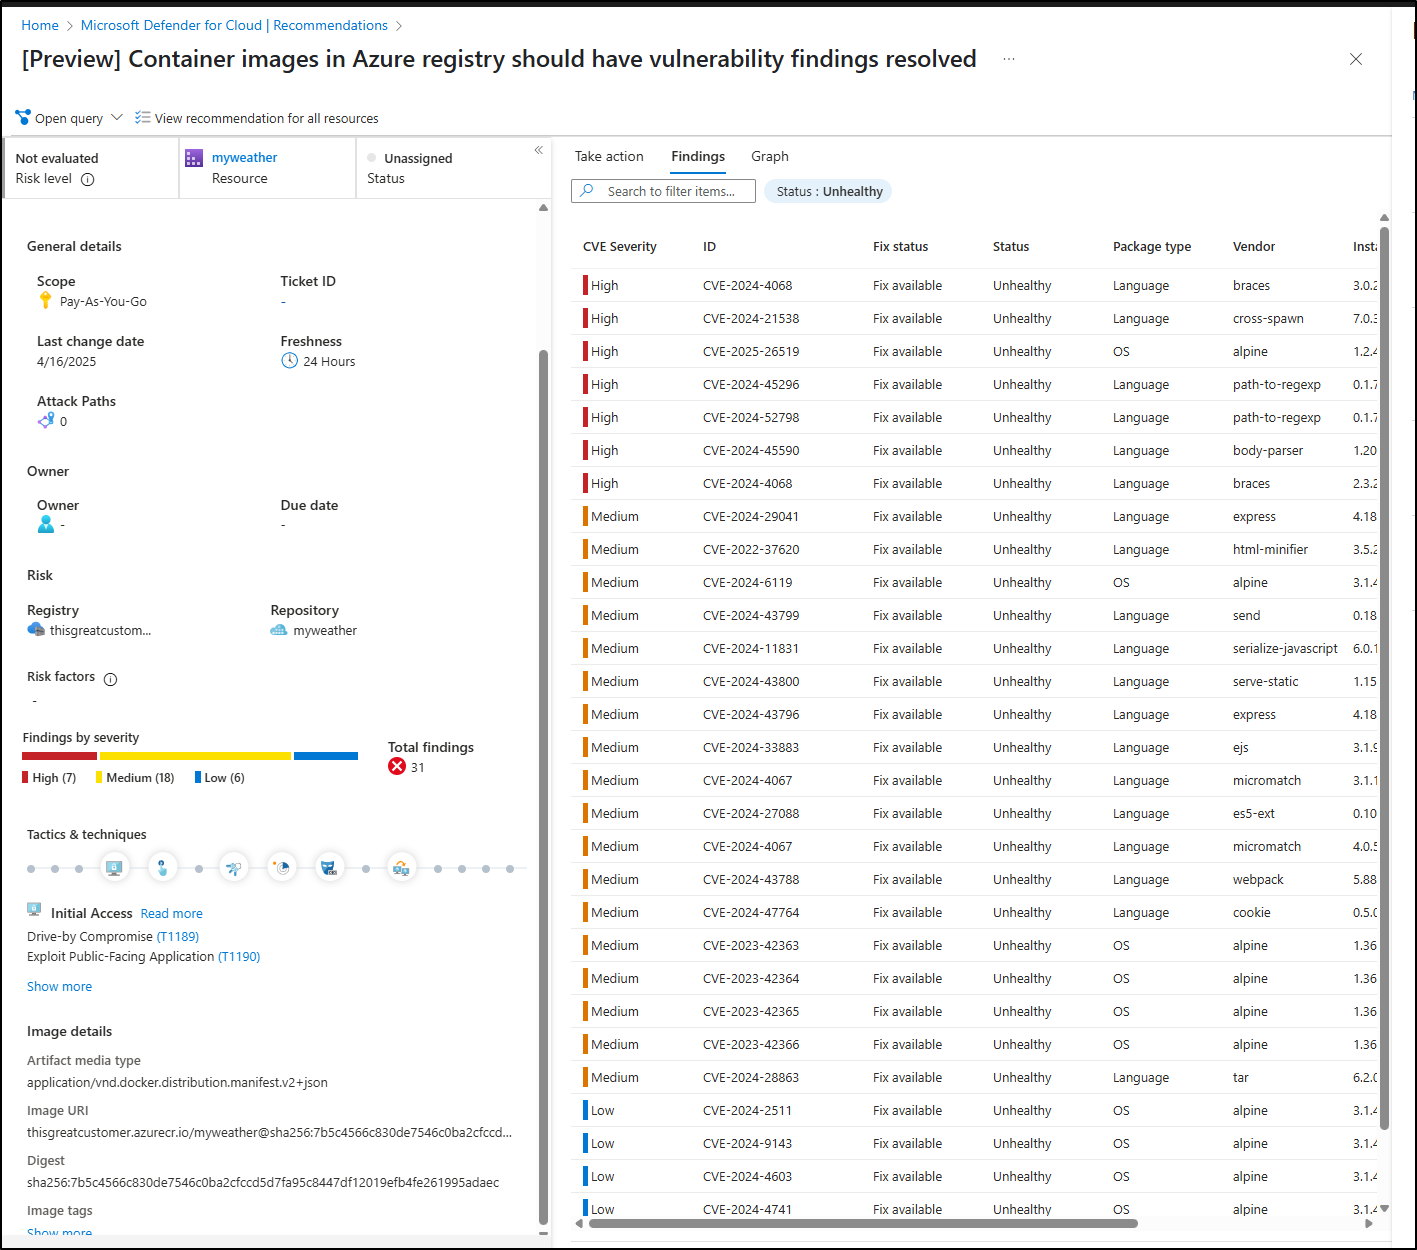Viewport: 1417px width, 1250px height.
Task: Select the linked computers tactic icon
Action: click(401, 868)
